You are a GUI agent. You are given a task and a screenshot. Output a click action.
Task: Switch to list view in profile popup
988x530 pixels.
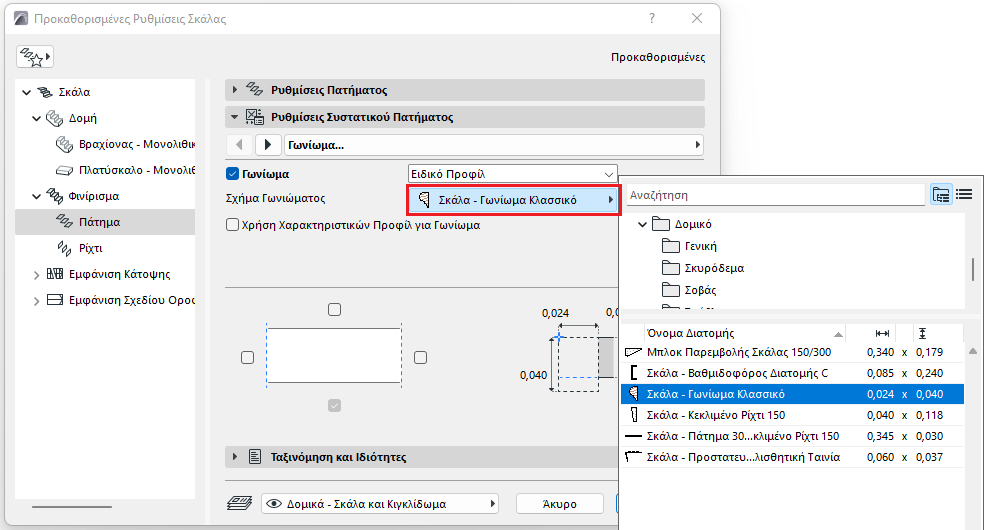pyautogui.click(x=964, y=195)
